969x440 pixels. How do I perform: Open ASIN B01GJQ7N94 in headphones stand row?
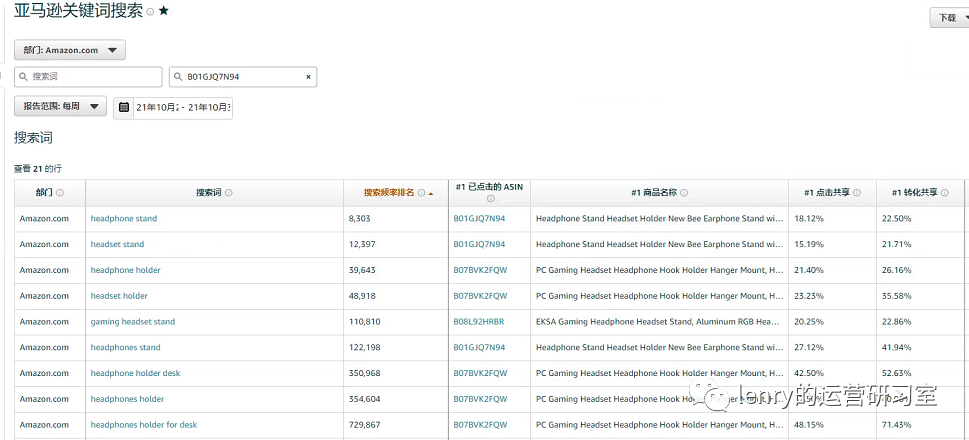pyautogui.click(x=480, y=347)
